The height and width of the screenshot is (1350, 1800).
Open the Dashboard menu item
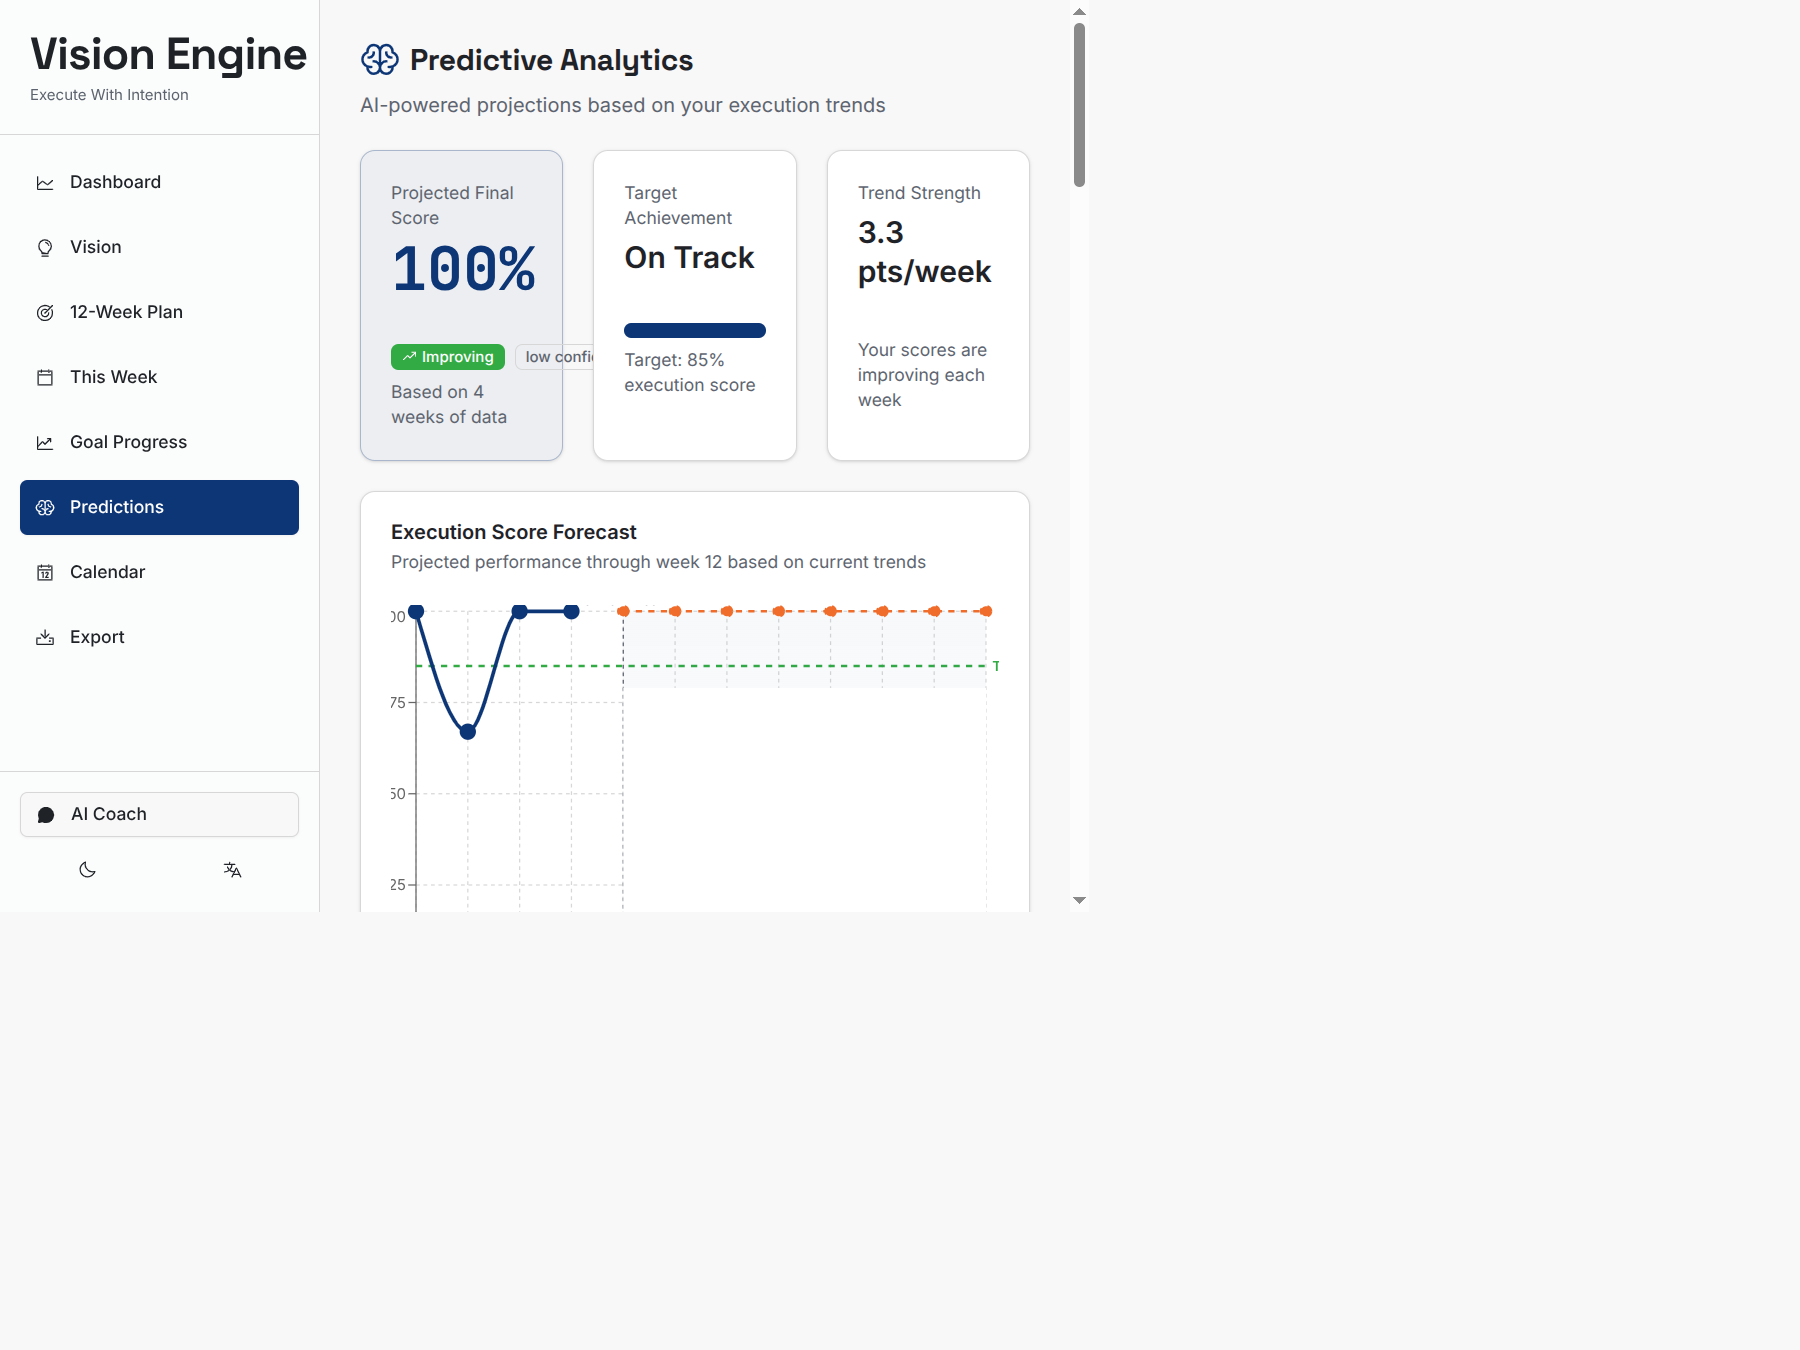tap(159, 182)
